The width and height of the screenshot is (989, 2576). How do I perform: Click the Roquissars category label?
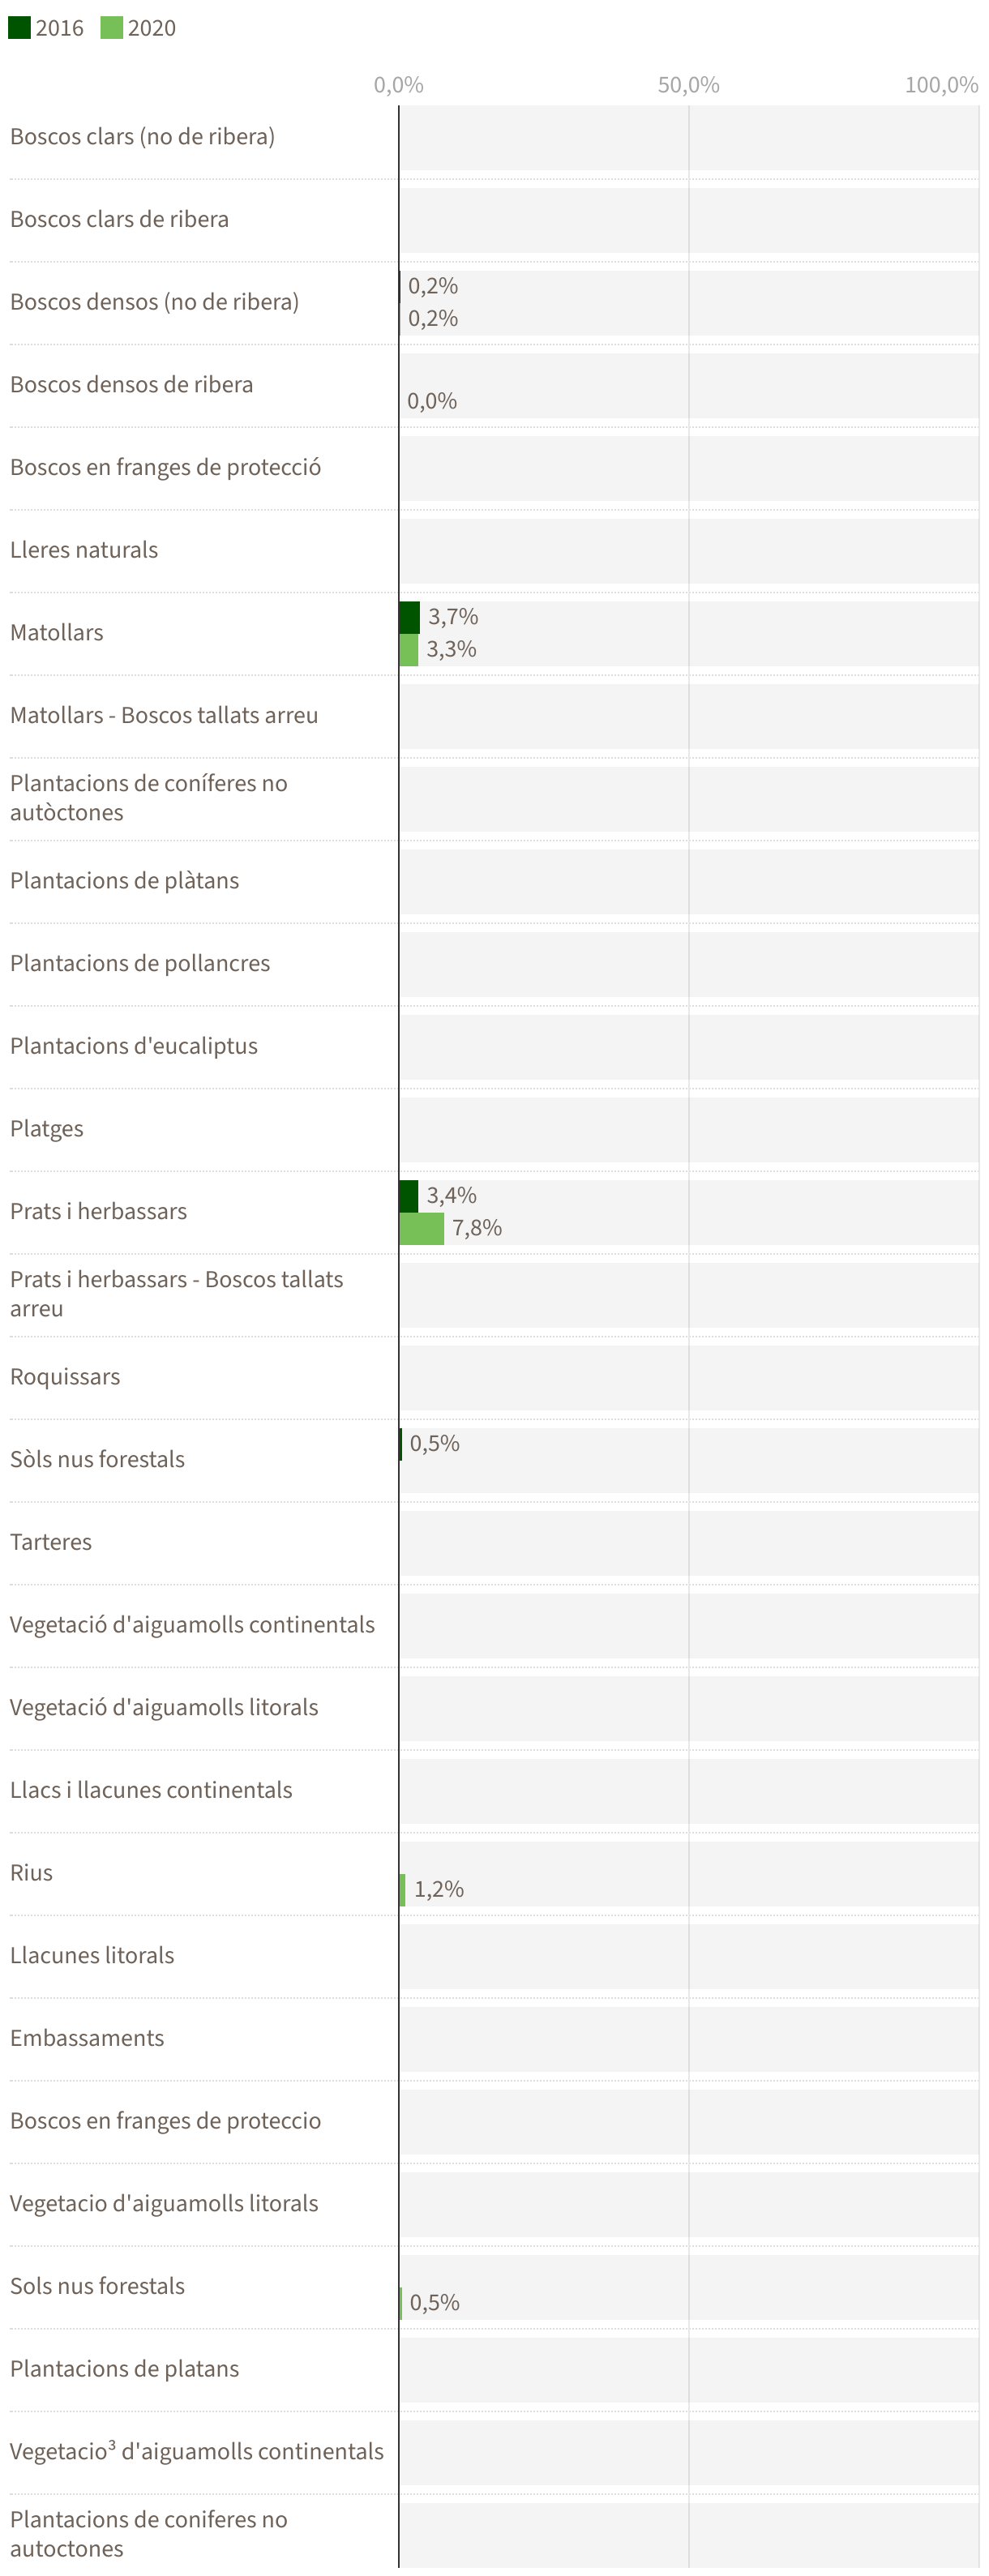[65, 1377]
